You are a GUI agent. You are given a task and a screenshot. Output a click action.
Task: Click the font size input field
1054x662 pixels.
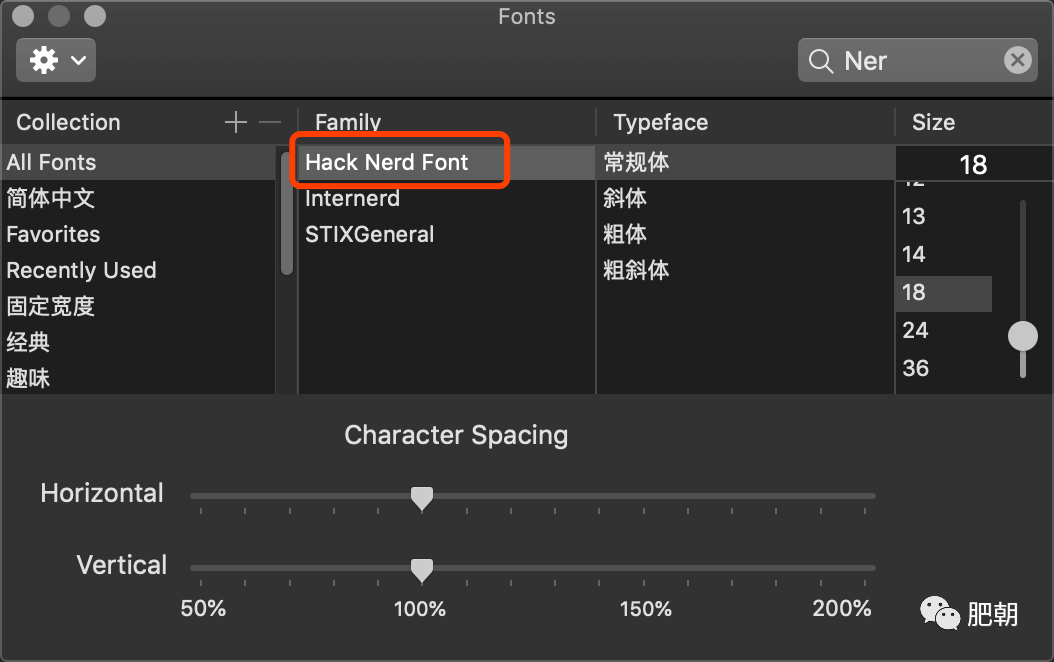click(973, 164)
